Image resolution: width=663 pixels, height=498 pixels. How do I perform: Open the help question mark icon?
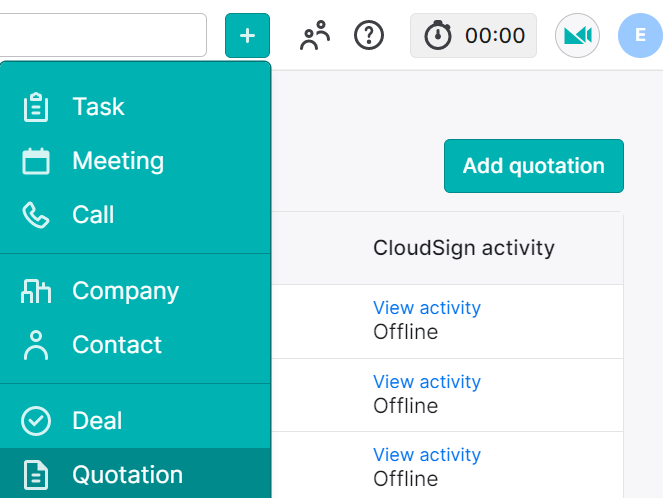[369, 36]
